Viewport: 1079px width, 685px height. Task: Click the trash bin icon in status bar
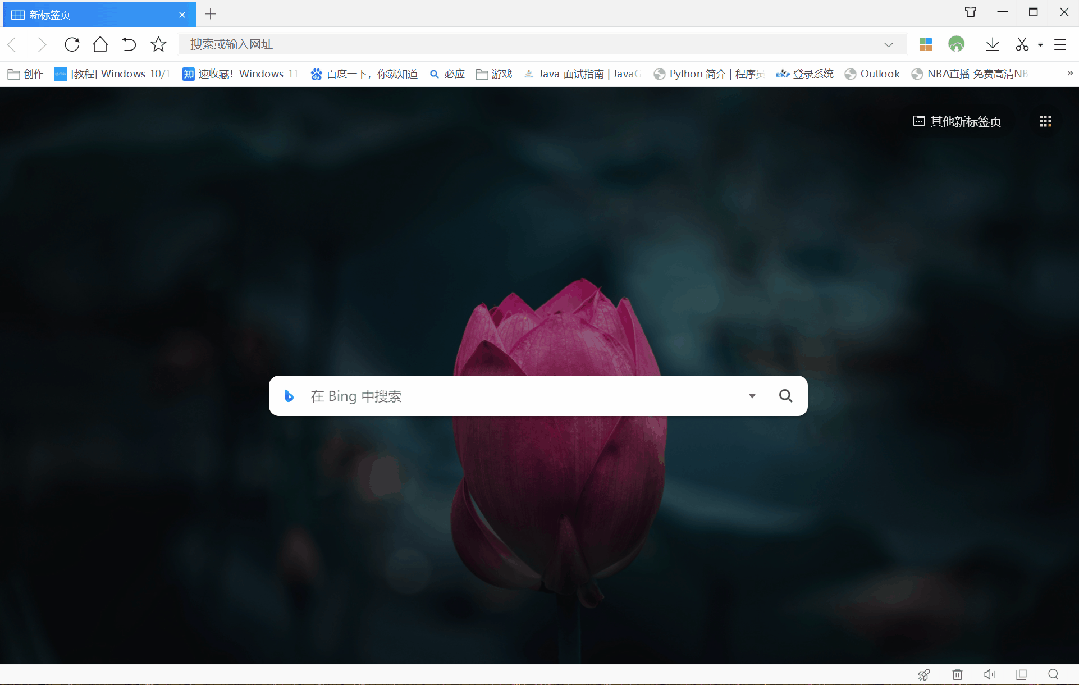(x=957, y=675)
